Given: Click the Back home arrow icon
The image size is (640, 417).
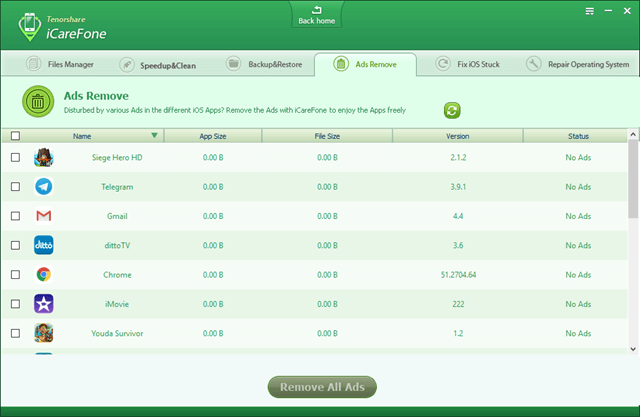Looking at the screenshot, I should [x=317, y=10].
